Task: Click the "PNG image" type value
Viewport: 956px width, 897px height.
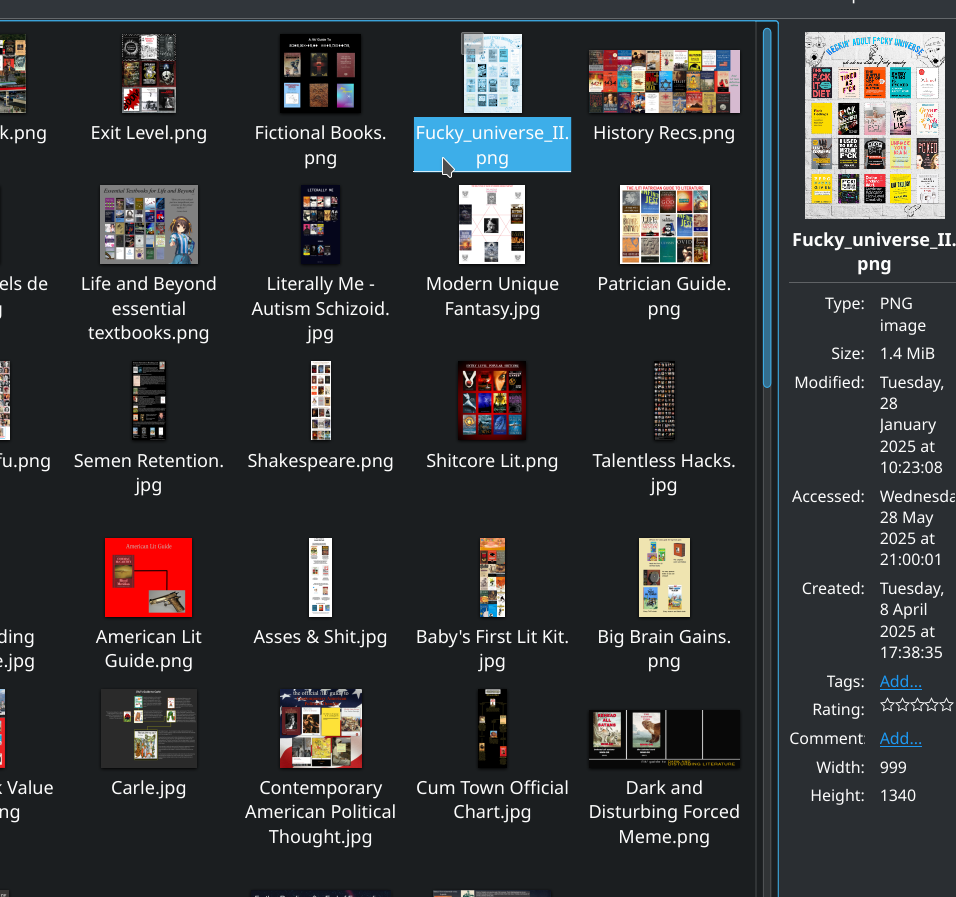Action: (x=902, y=315)
